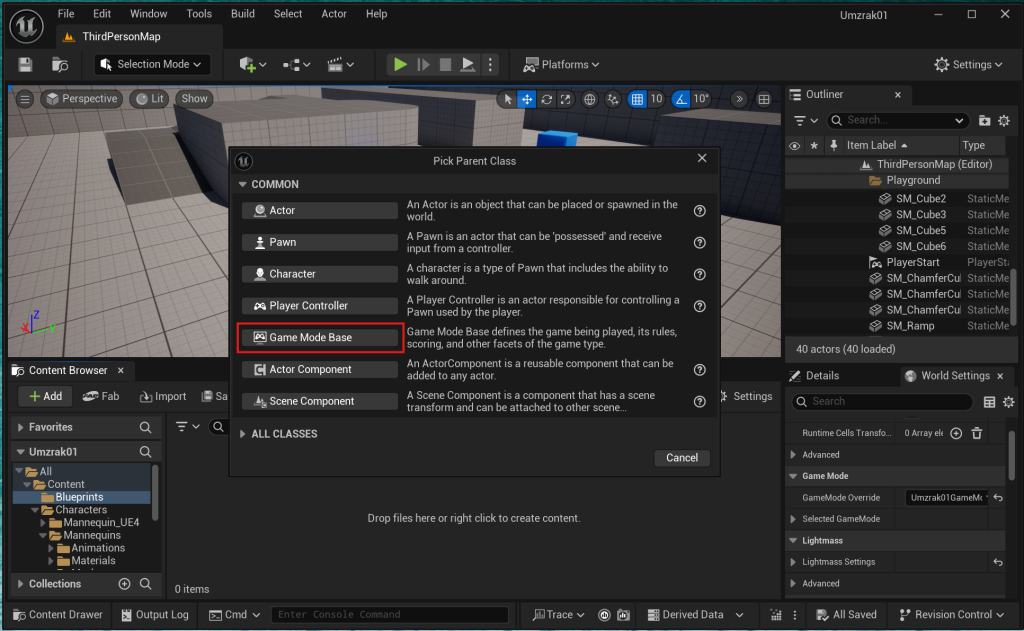Viewport: 1024px width, 631px height.
Task: Open the Actor menu
Action: [x=334, y=14]
